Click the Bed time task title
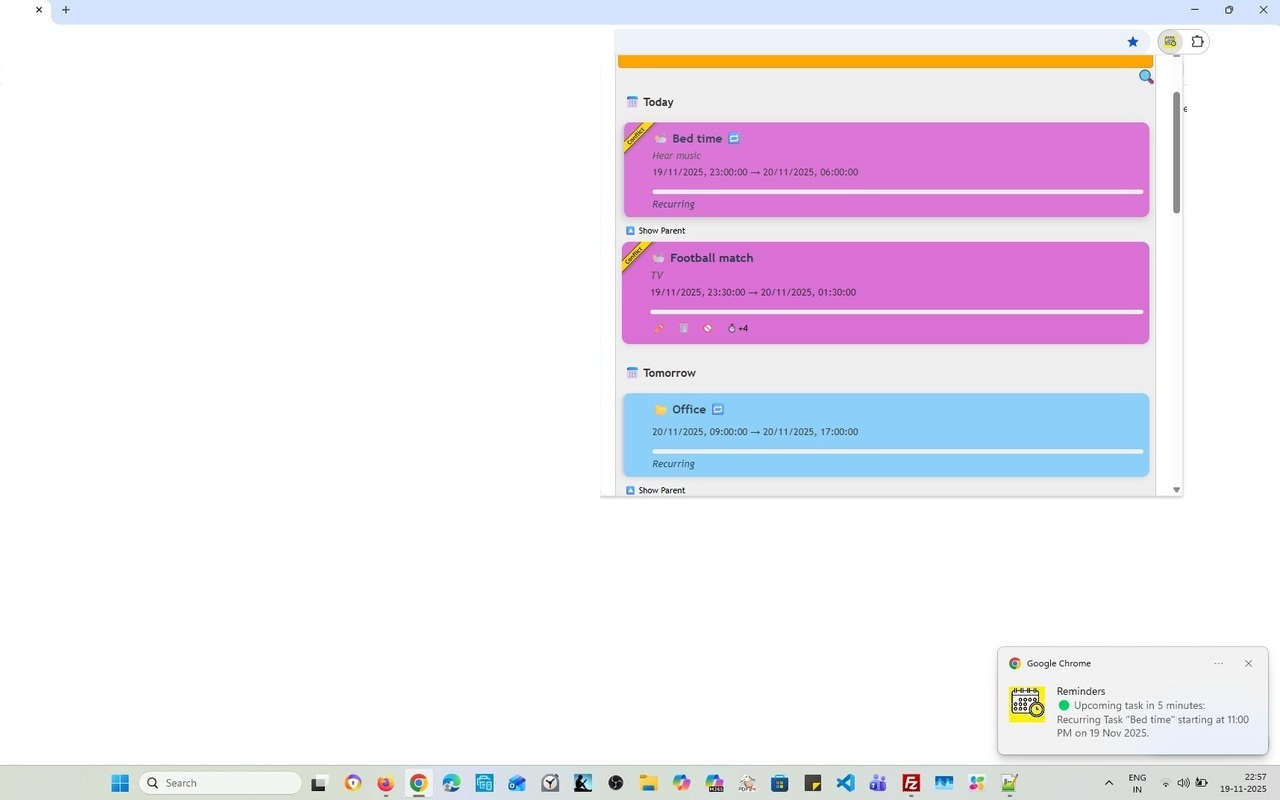This screenshot has height=800, width=1280. tap(697, 139)
